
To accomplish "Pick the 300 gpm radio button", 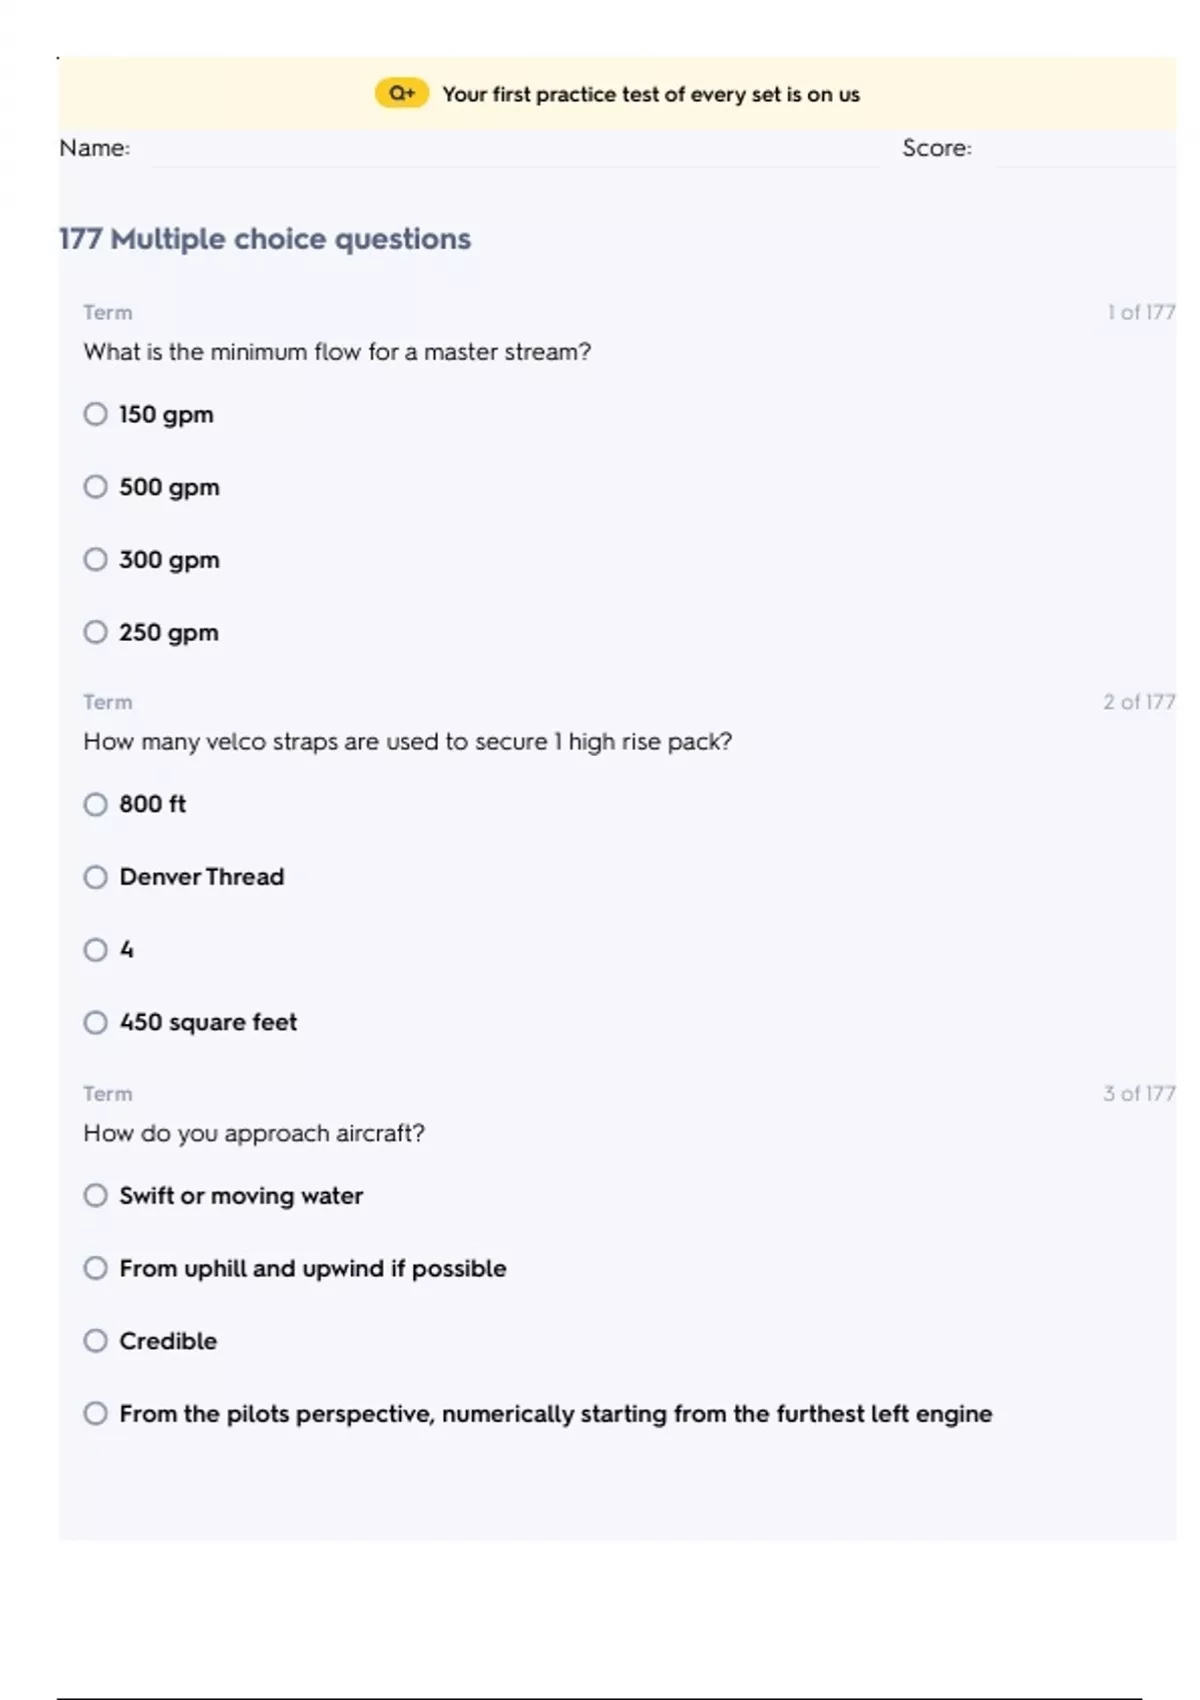I will [96, 559].
